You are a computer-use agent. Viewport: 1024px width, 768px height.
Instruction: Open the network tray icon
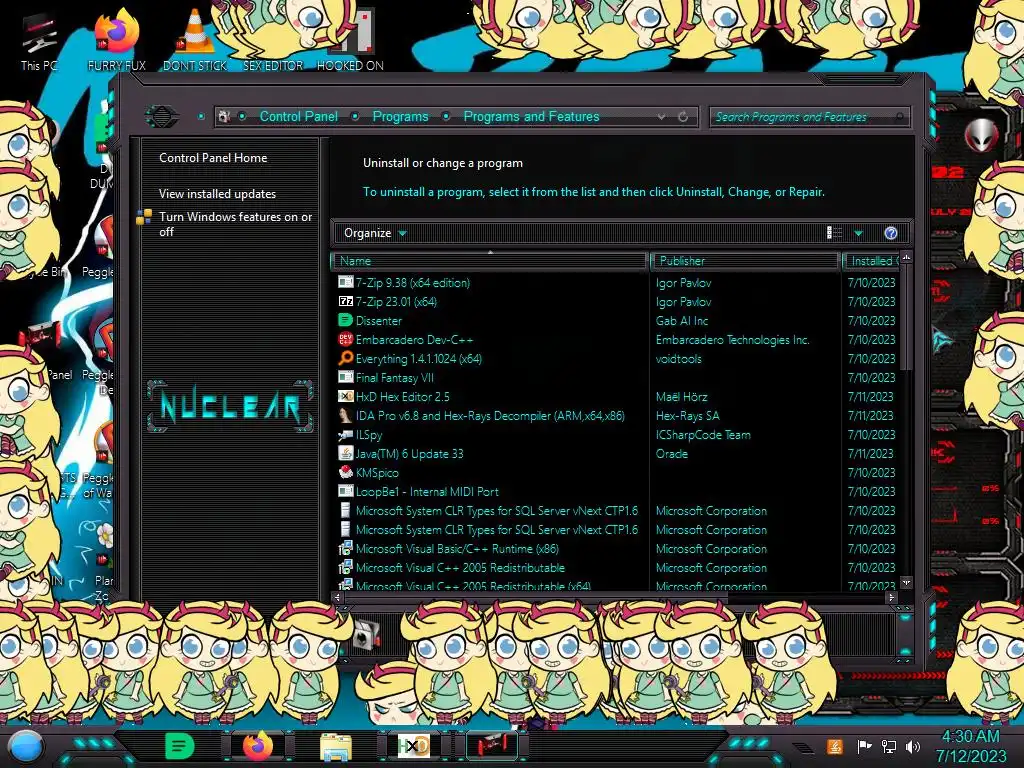(888, 746)
